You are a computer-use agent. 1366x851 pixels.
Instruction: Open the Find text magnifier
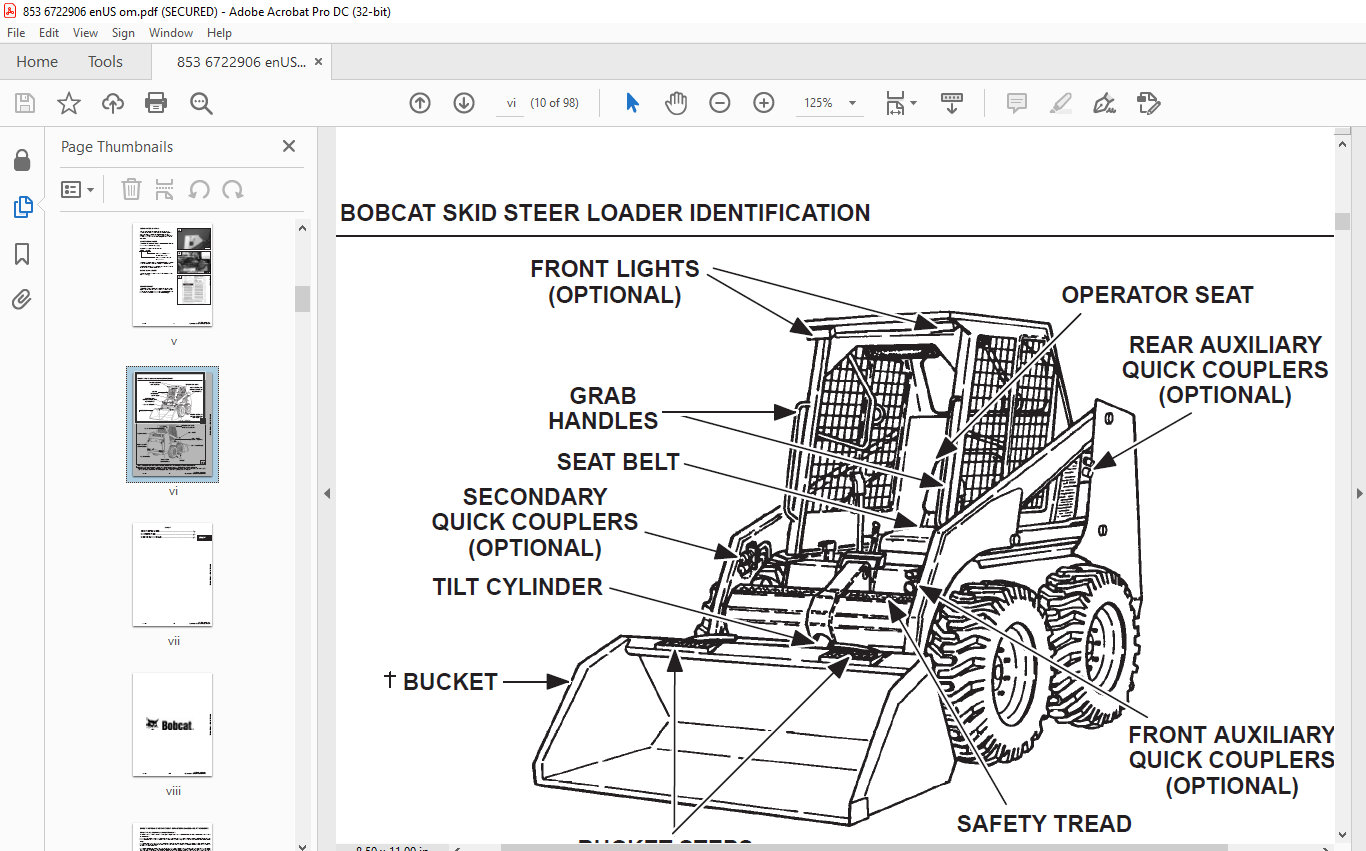pos(201,103)
